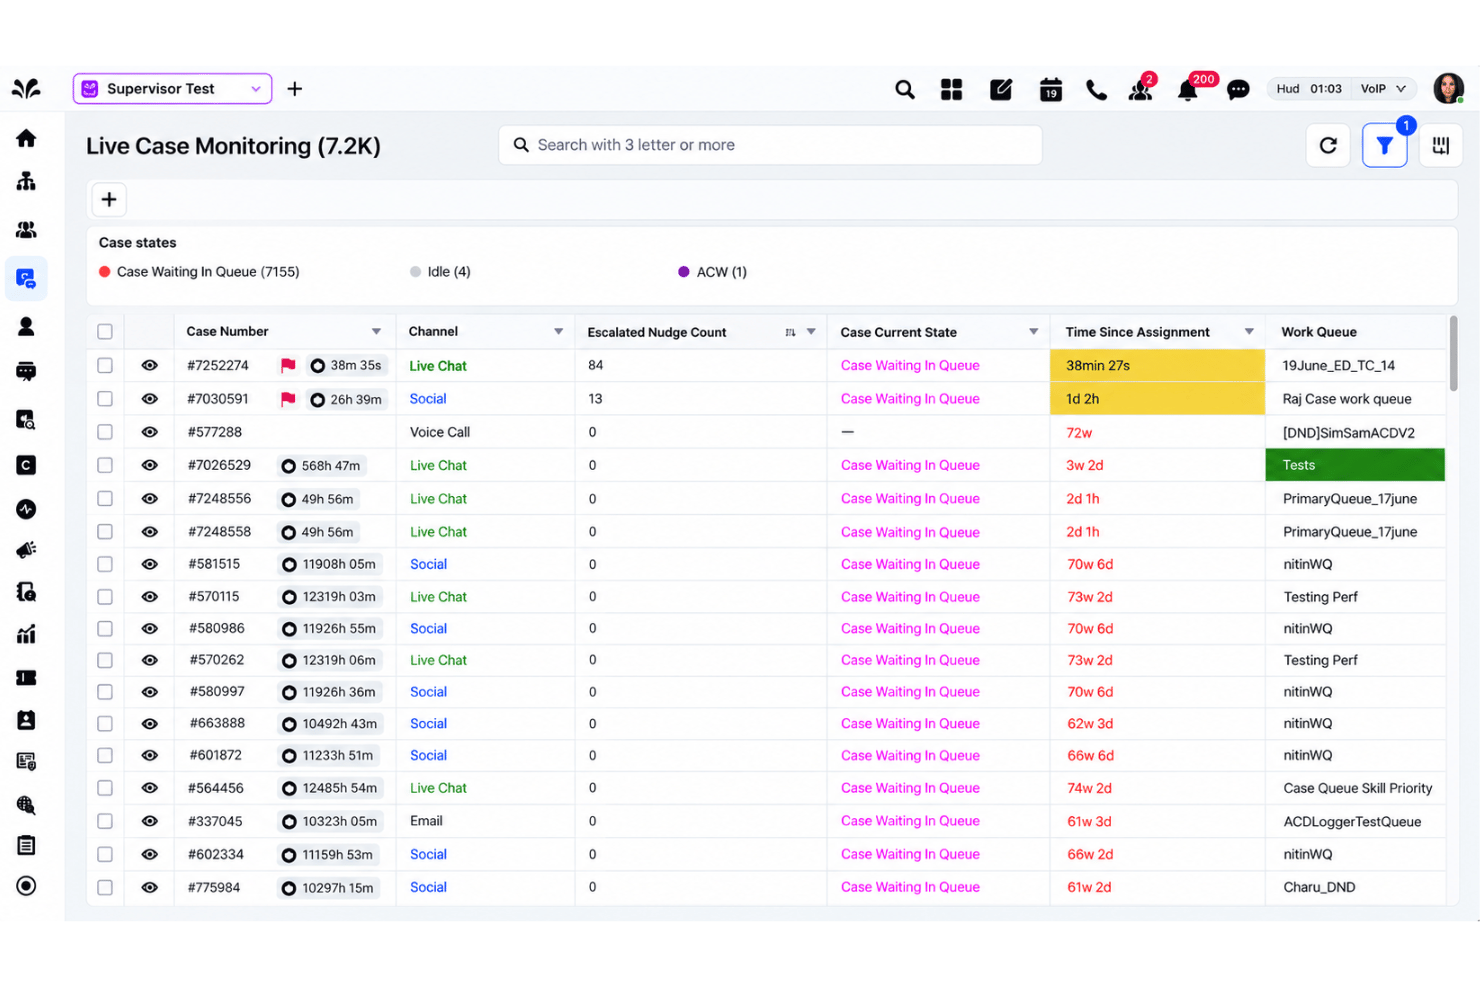
Task: Select checkbox for case #577288
Action: [105, 432]
